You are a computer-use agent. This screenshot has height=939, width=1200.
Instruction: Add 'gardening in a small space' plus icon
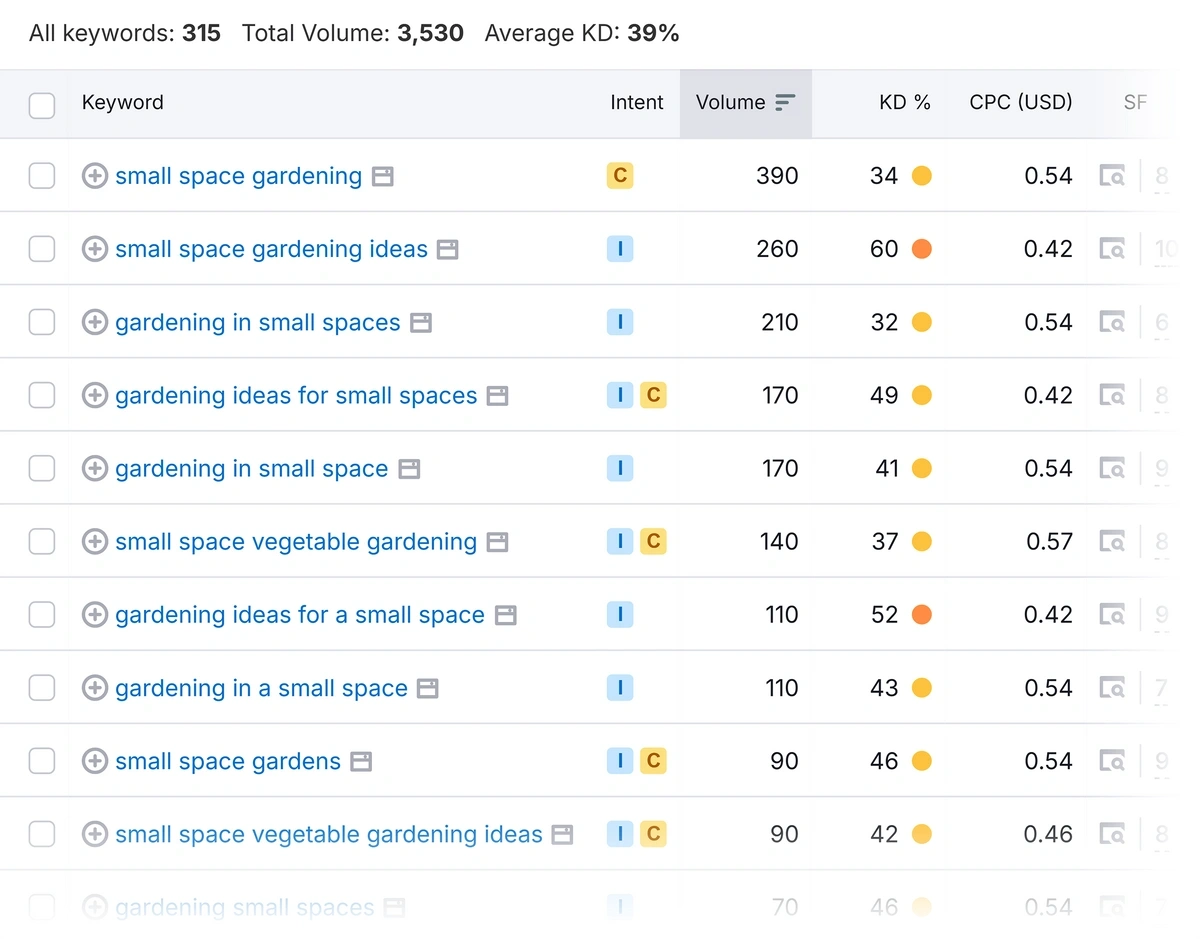(94, 688)
